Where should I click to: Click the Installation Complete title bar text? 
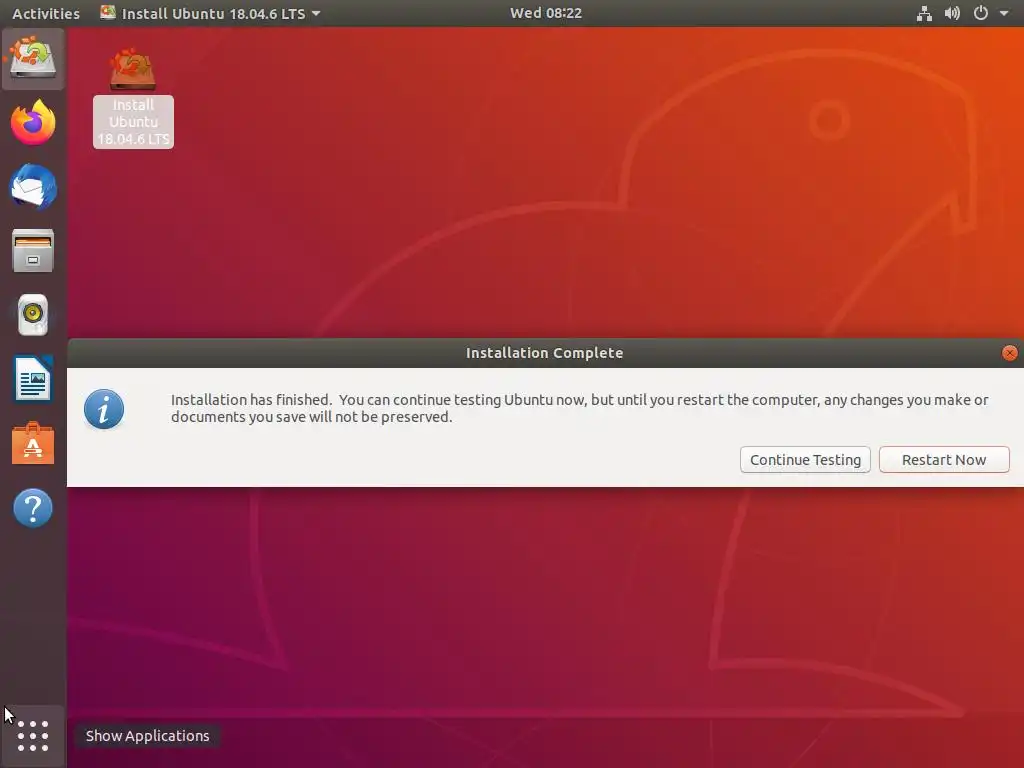[x=545, y=353]
